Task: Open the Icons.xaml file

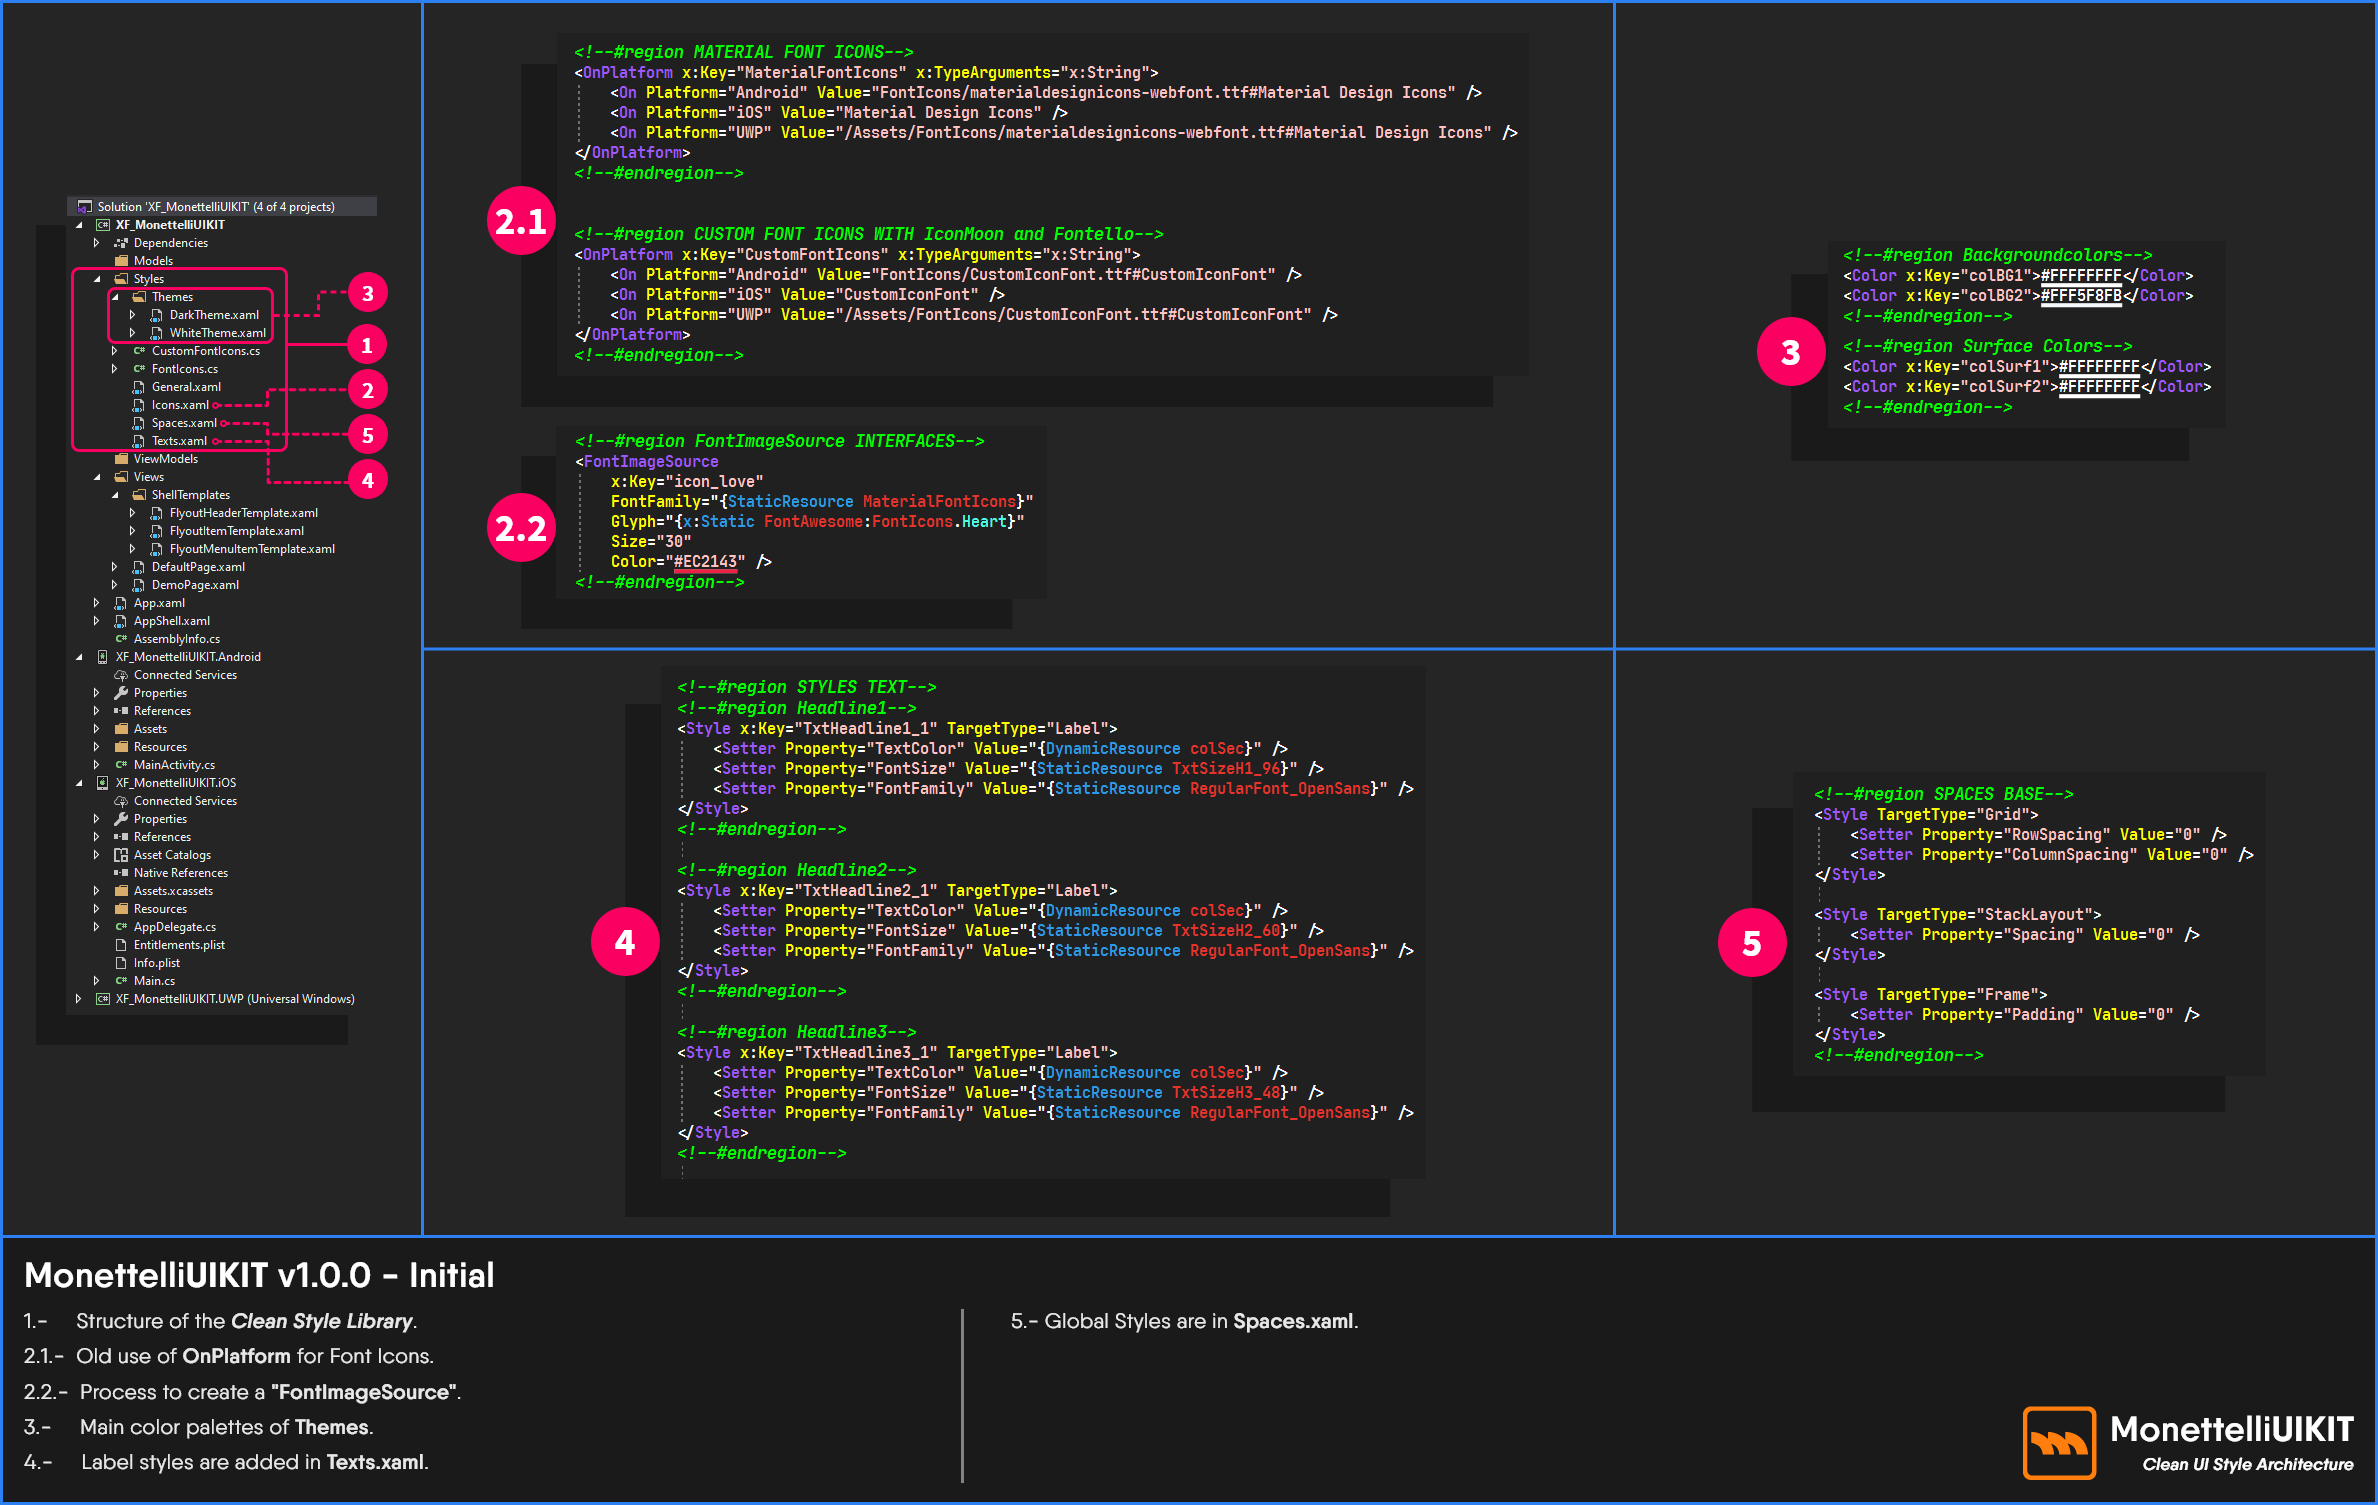Action: click(180, 405)
